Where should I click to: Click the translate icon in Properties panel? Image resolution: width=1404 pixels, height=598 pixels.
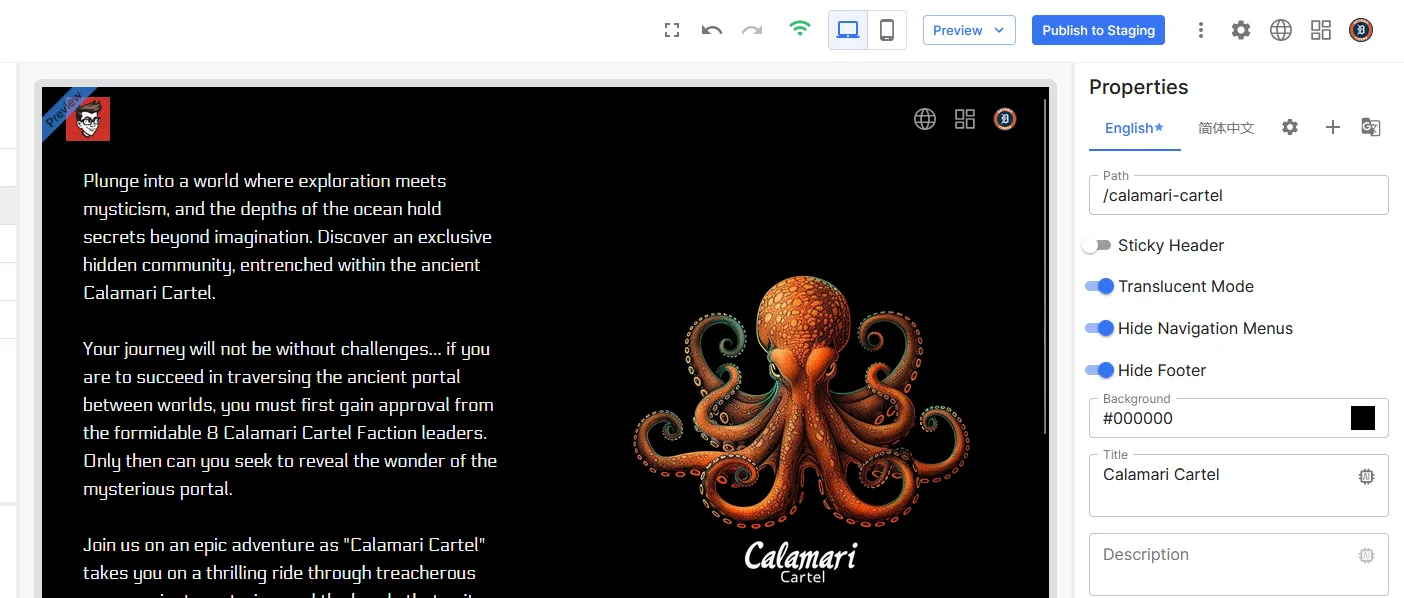point(1371,127)
